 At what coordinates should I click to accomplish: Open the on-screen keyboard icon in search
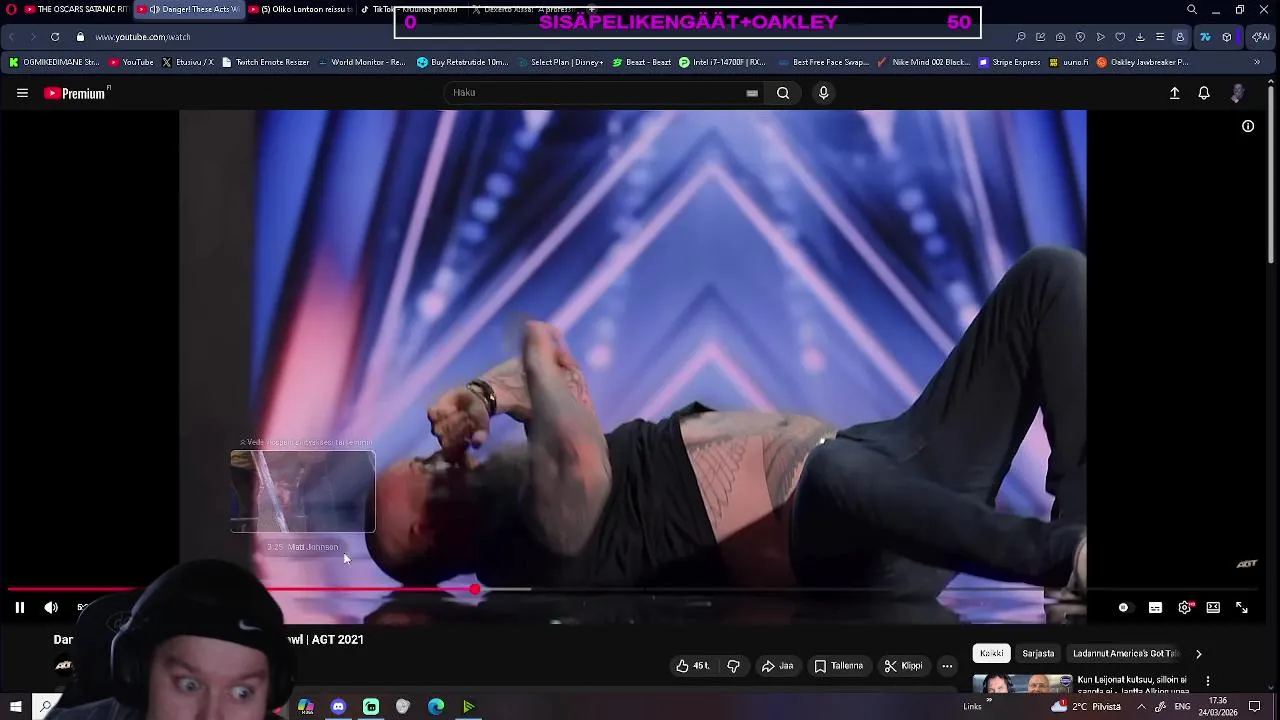752,93
